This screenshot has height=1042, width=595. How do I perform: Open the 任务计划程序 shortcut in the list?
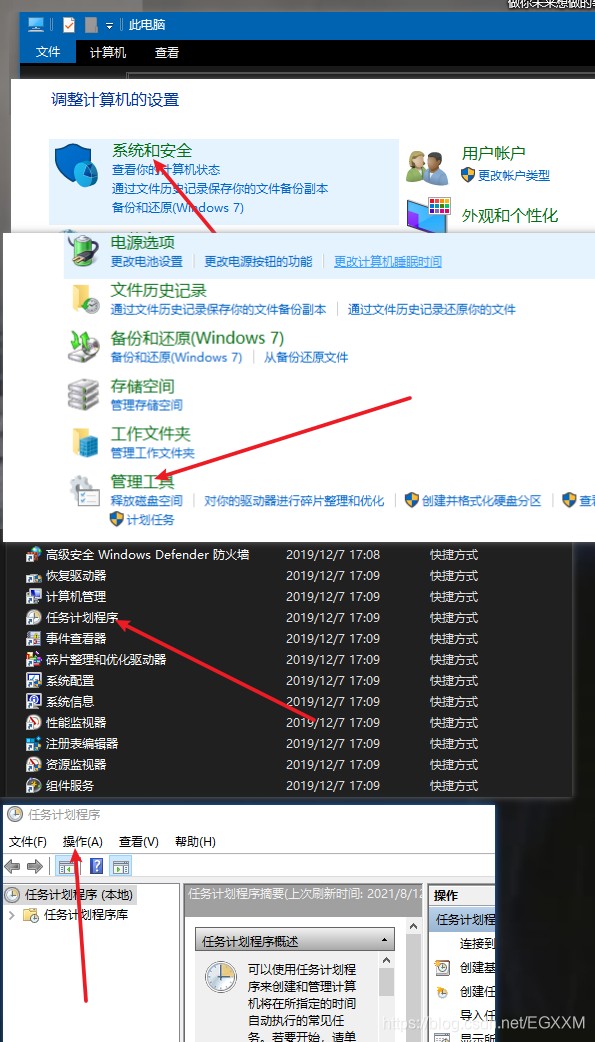coord(82,617)
